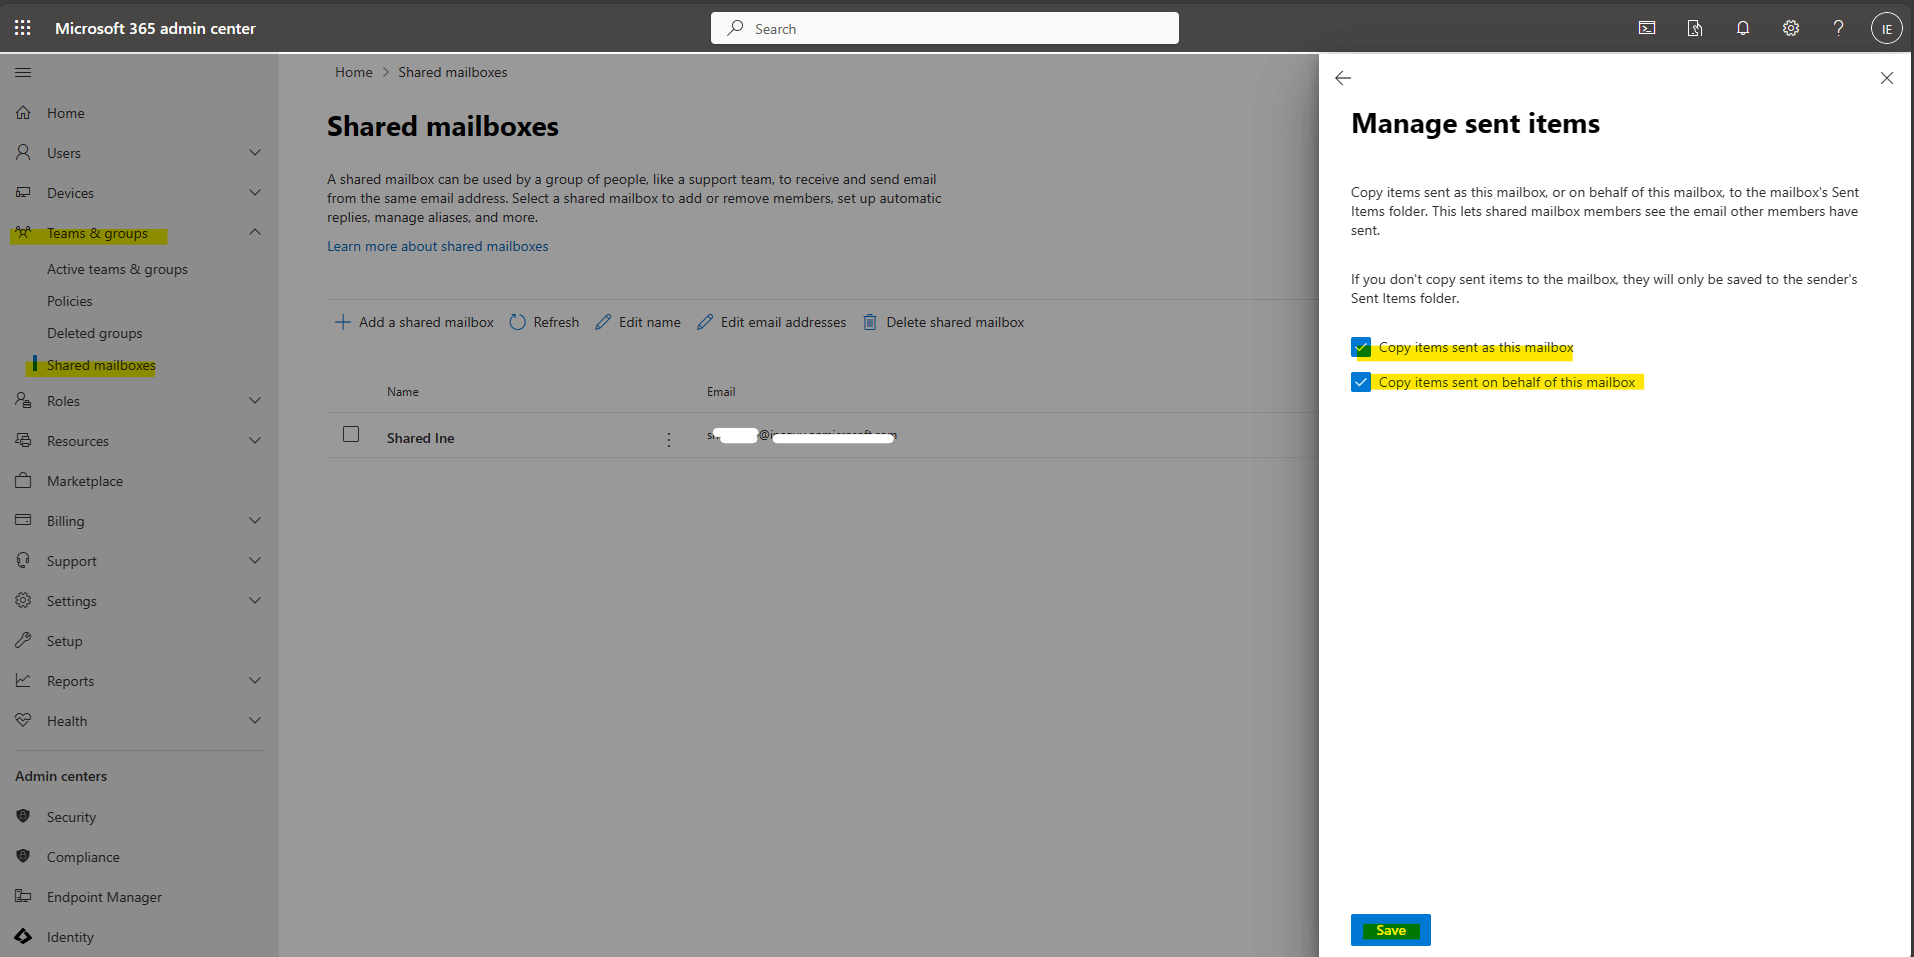
Task: Expand the Users navigation section
Action: [x=255, y=152]
